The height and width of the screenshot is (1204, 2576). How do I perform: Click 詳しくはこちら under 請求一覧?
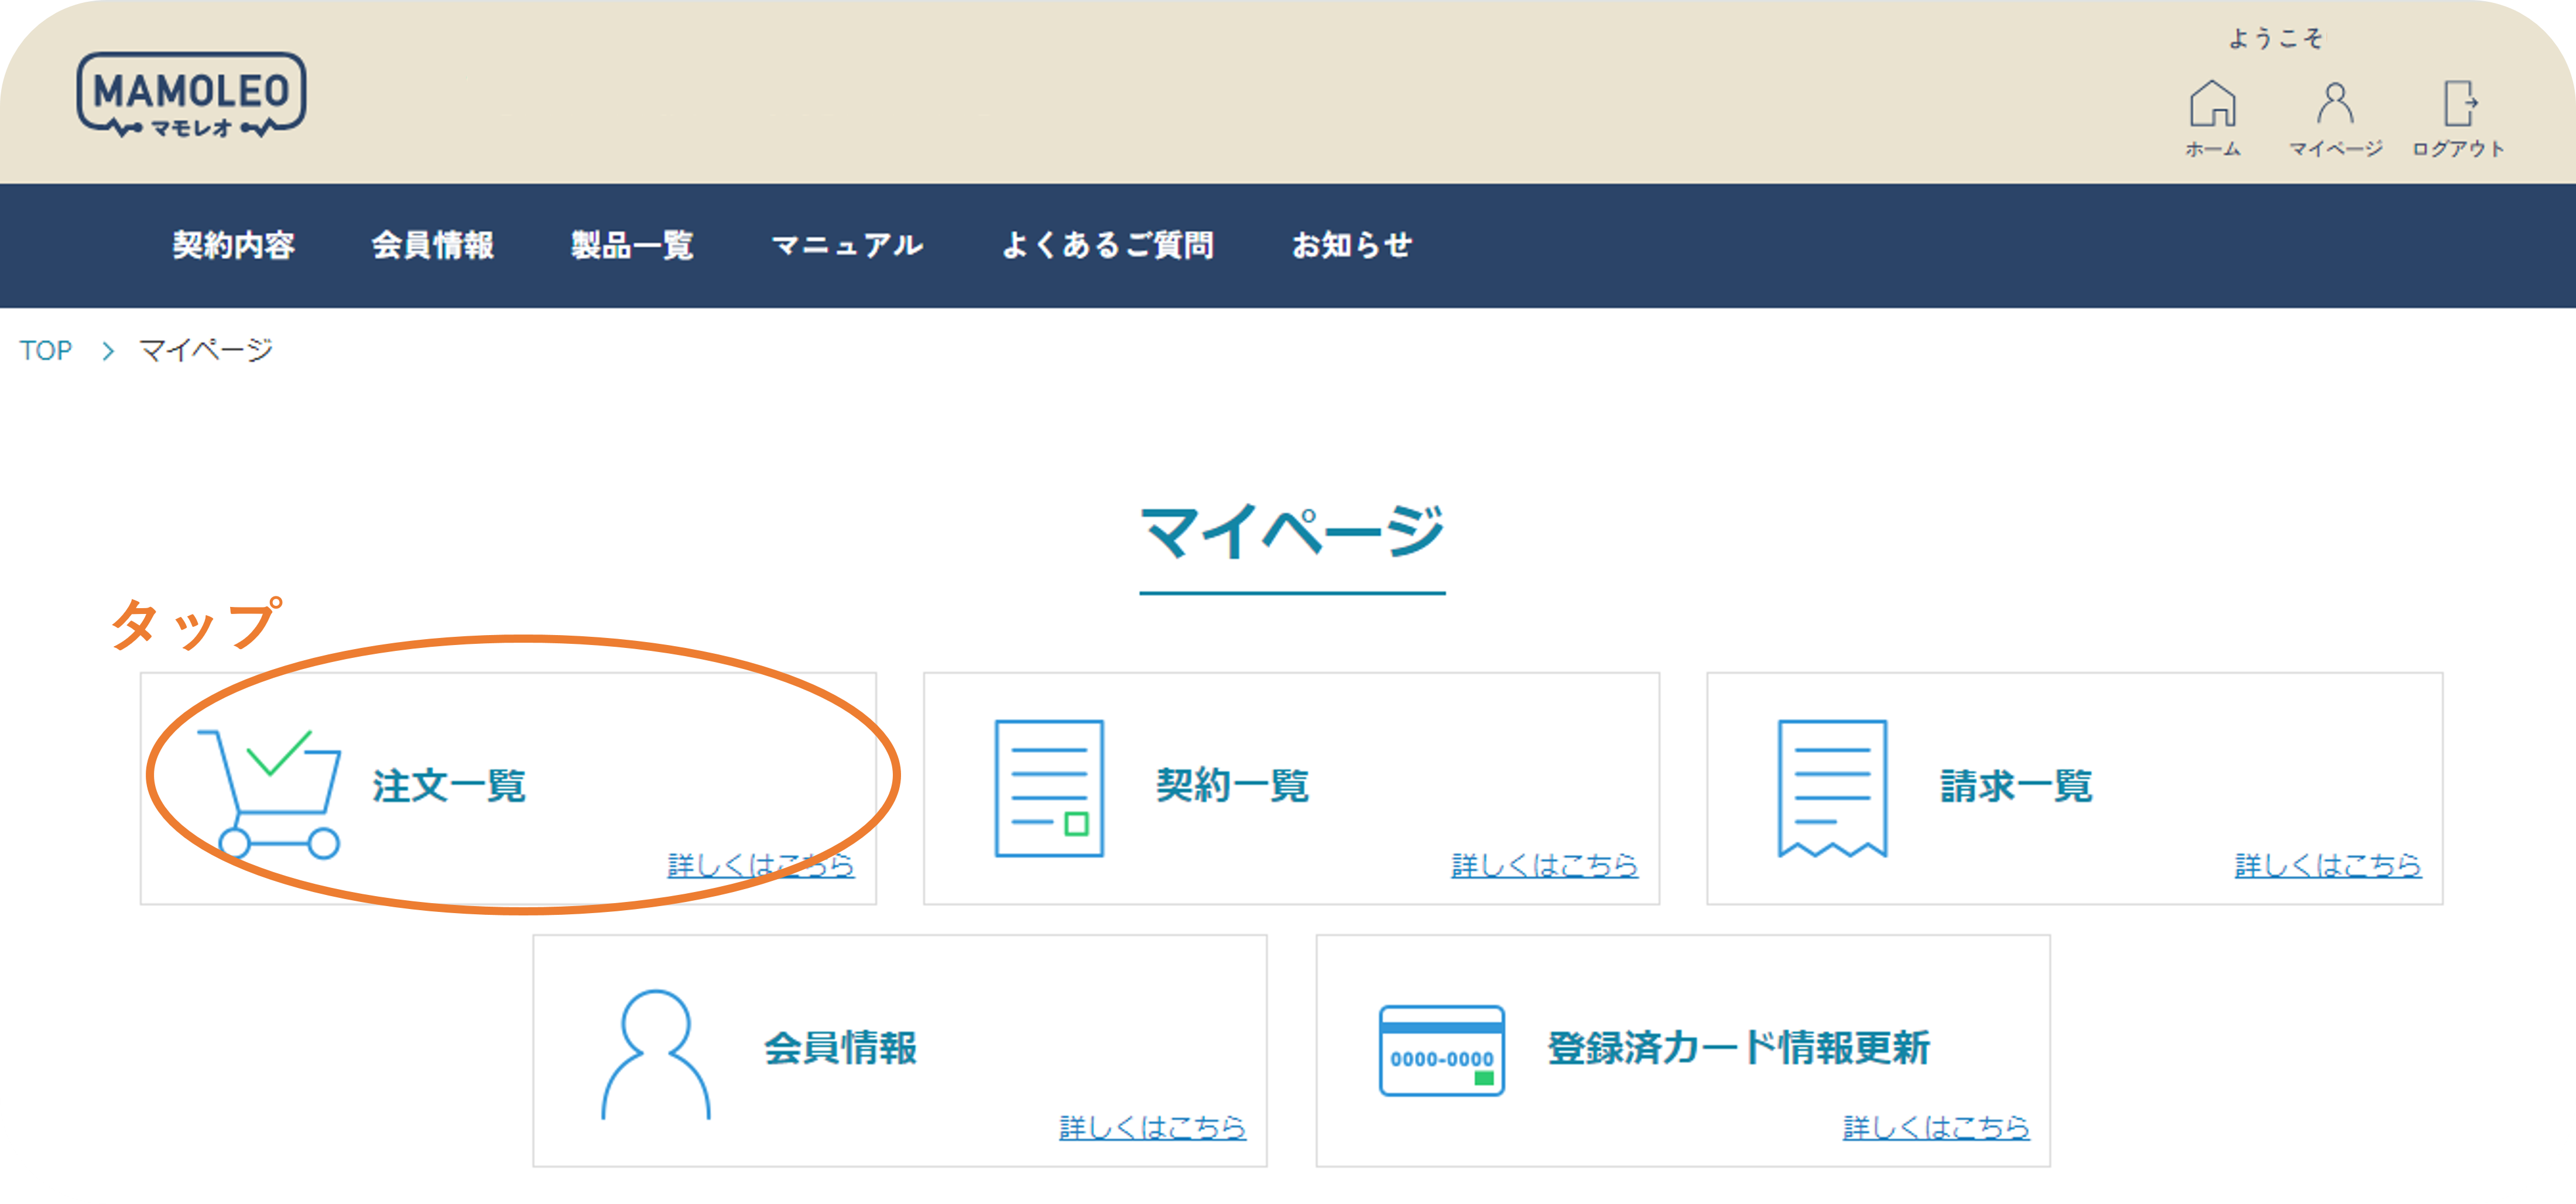point(2328,865)
